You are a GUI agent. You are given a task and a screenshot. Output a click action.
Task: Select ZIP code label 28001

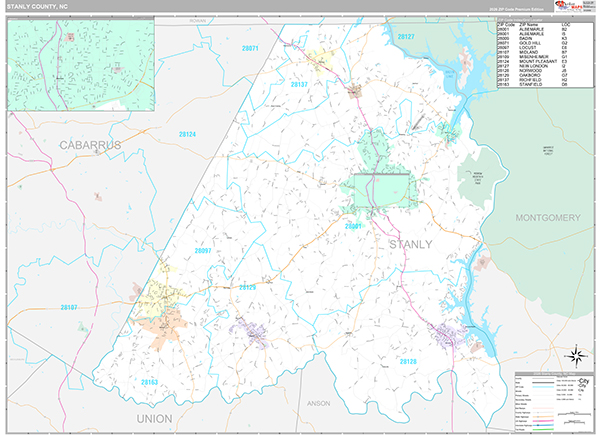(x=353, y=226)
